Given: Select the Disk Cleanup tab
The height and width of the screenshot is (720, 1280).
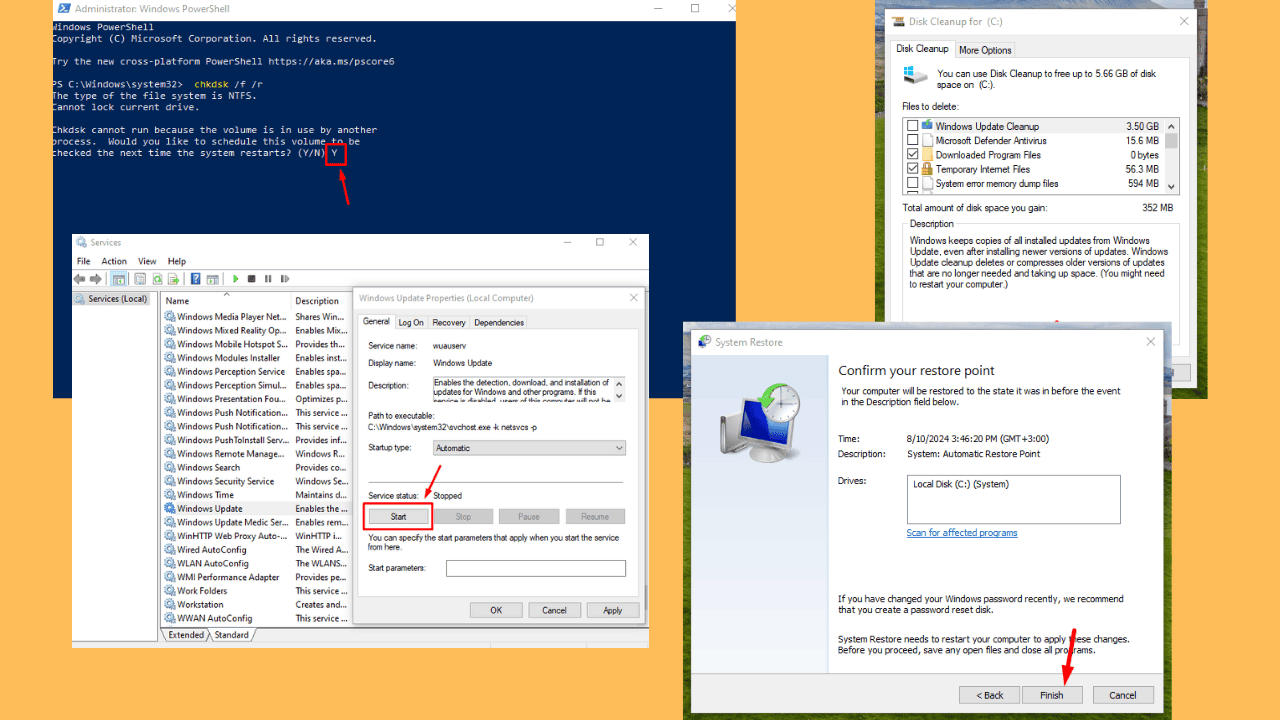Looking at the screenshot, I should 922,48.
